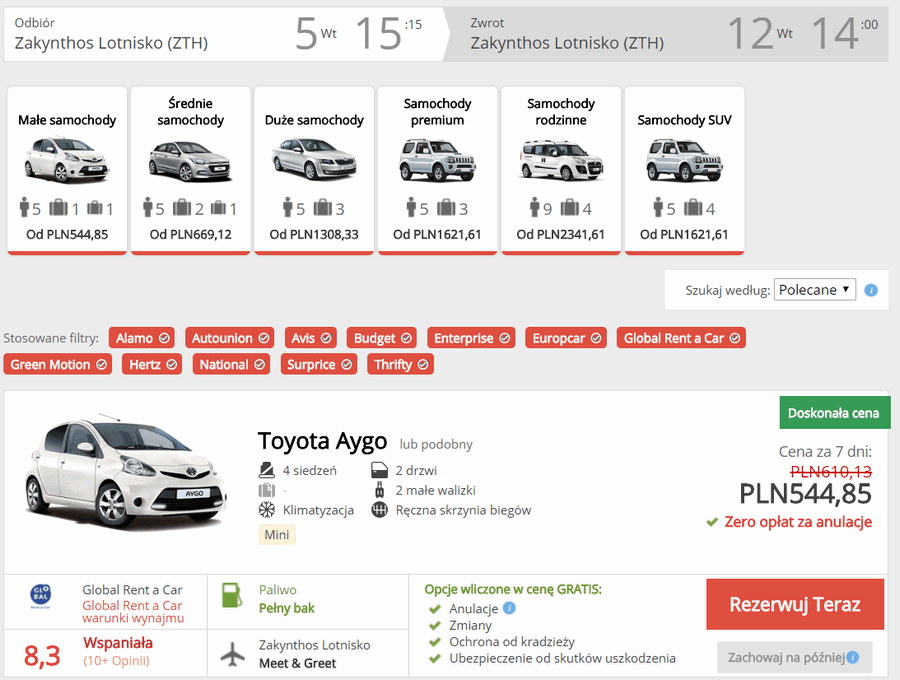Click the pickup date 5 Wt

pos(316,33)
